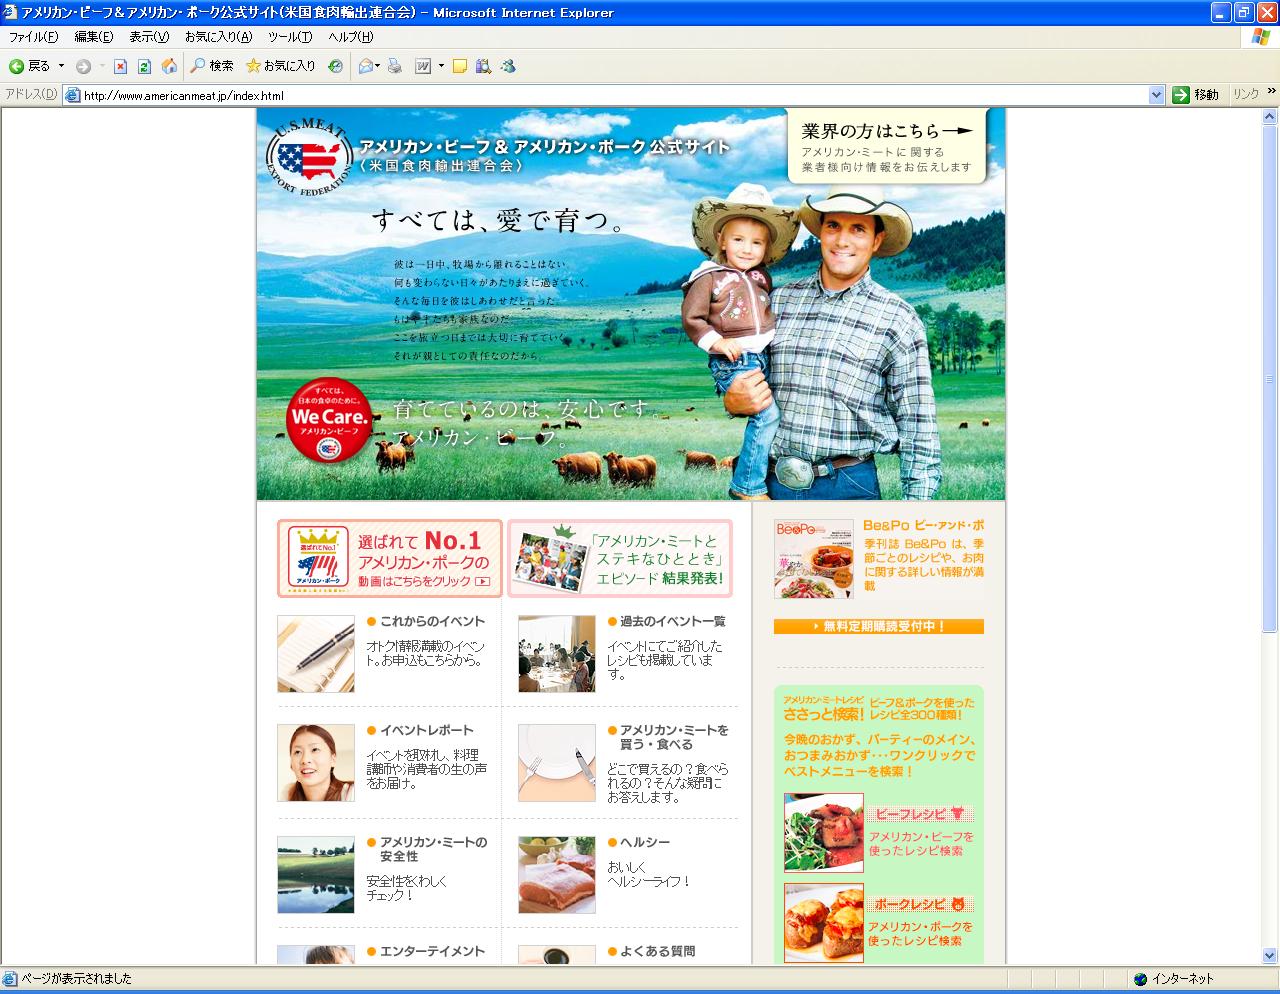Viewport: 1280px width, 994px height.
Task: Open the 表示(V) menu
Action: [x=149, y=37]
